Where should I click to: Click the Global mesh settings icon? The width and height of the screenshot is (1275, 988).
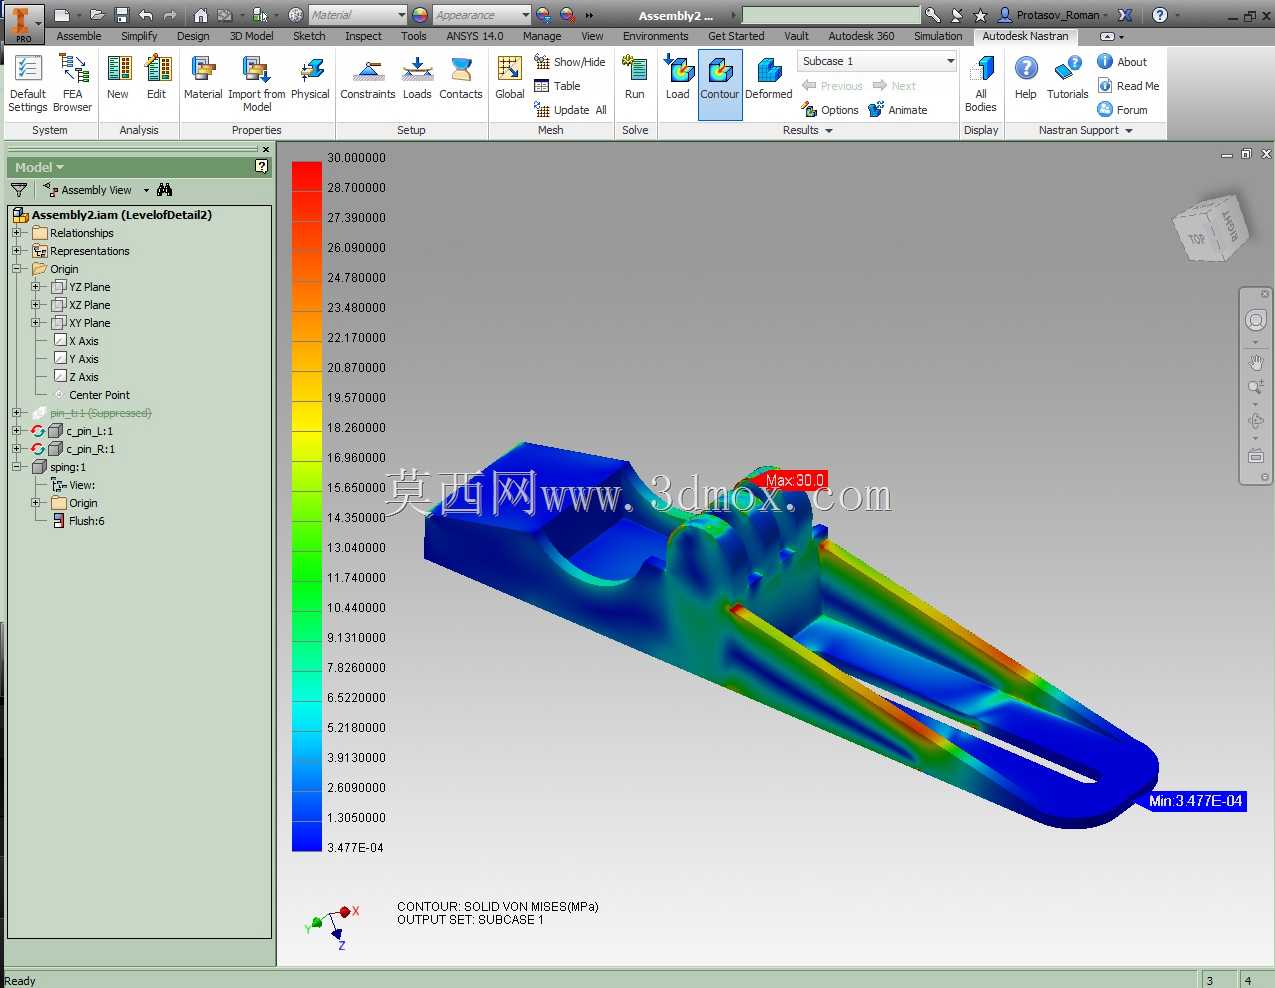(x=510, y=78)
